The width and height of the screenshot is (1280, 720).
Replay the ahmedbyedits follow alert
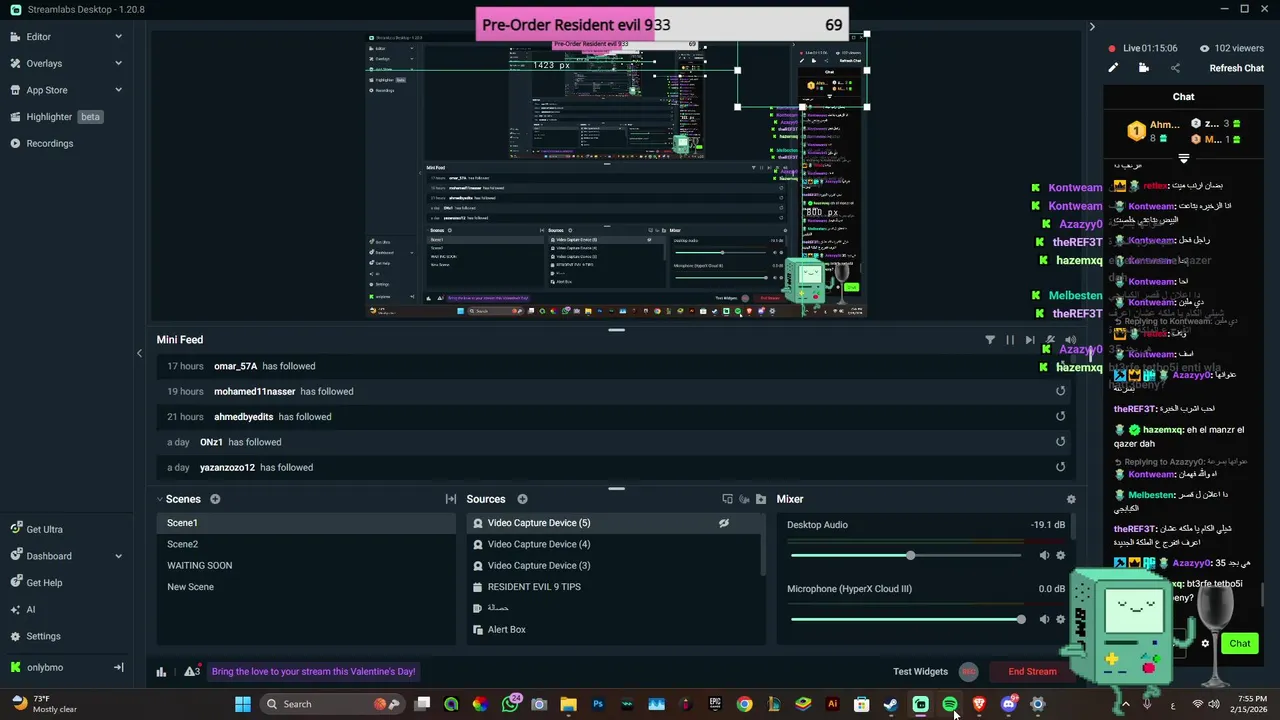coord(1060,416)
